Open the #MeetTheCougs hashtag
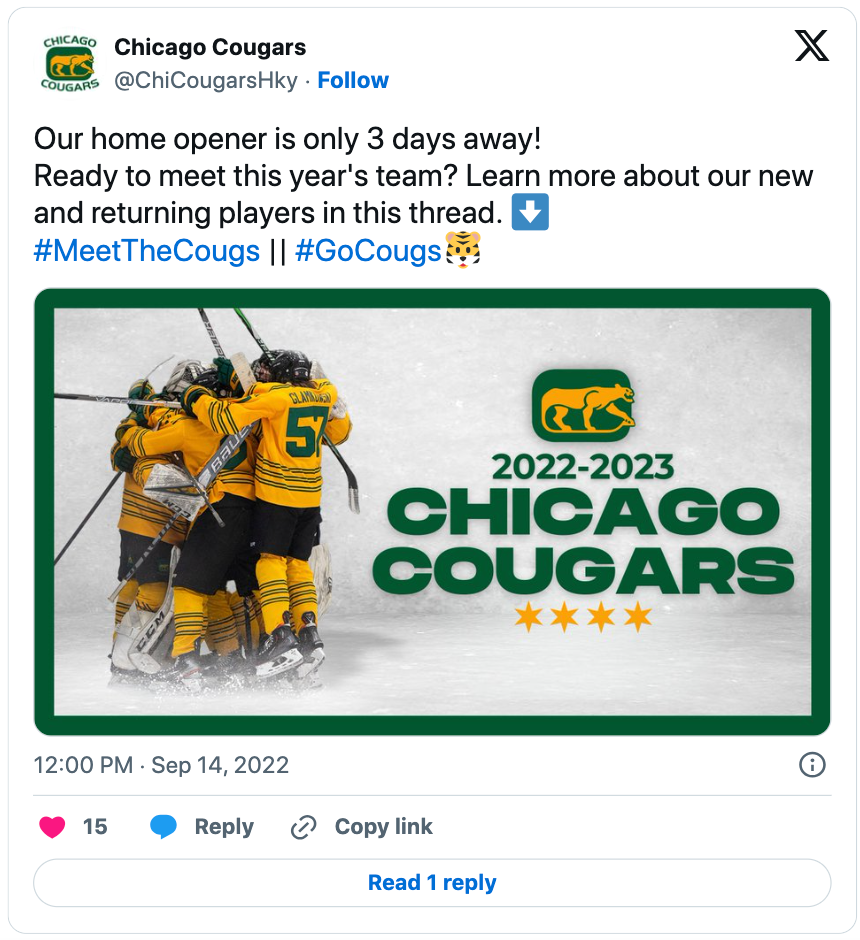860x940 pixels. click(x=147, y=250)
